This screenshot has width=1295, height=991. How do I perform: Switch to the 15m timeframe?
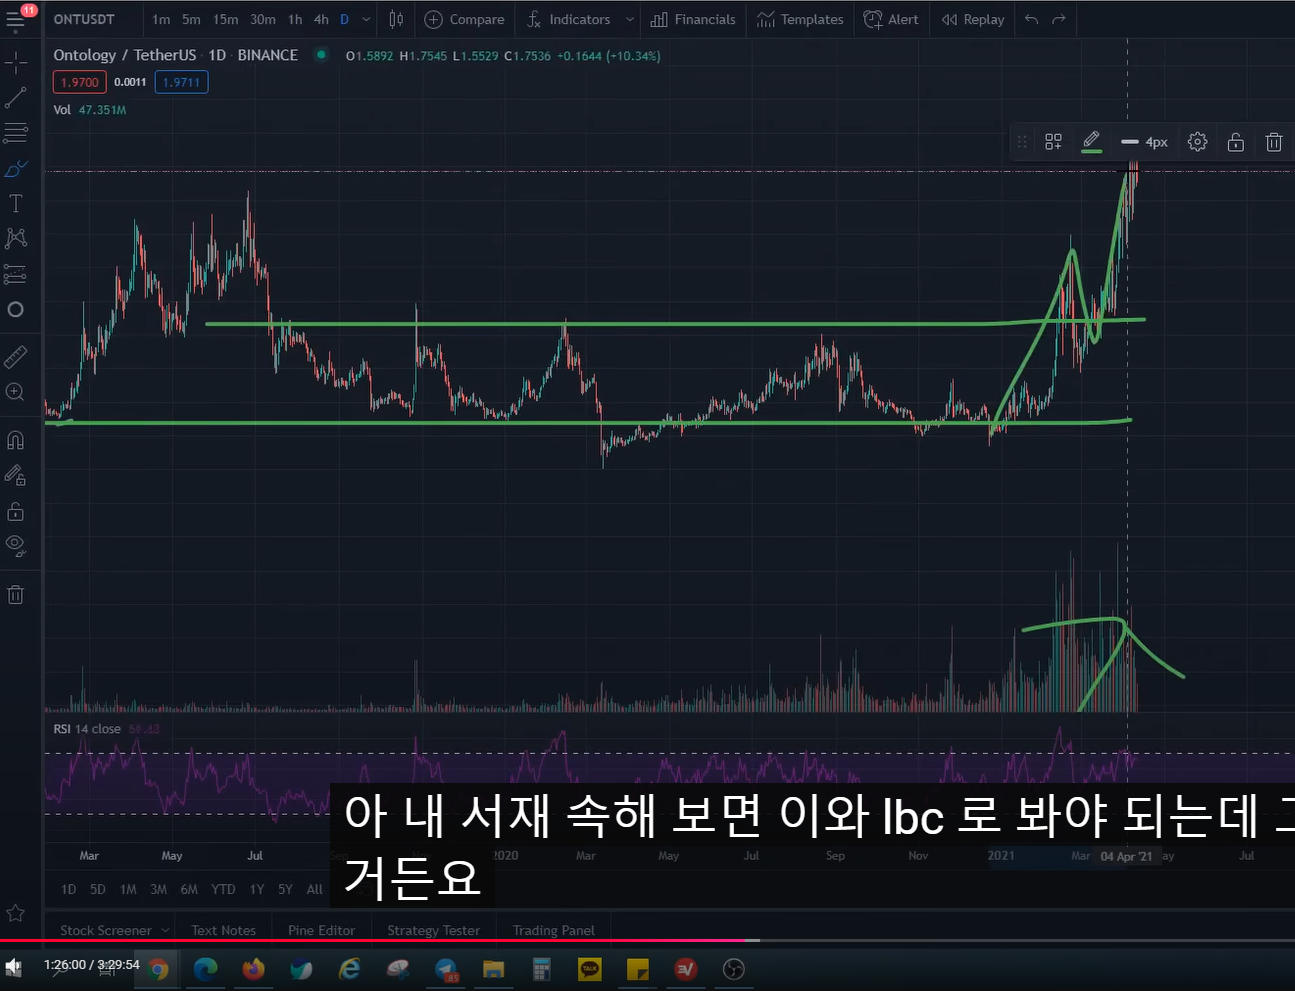pos(225,19)
